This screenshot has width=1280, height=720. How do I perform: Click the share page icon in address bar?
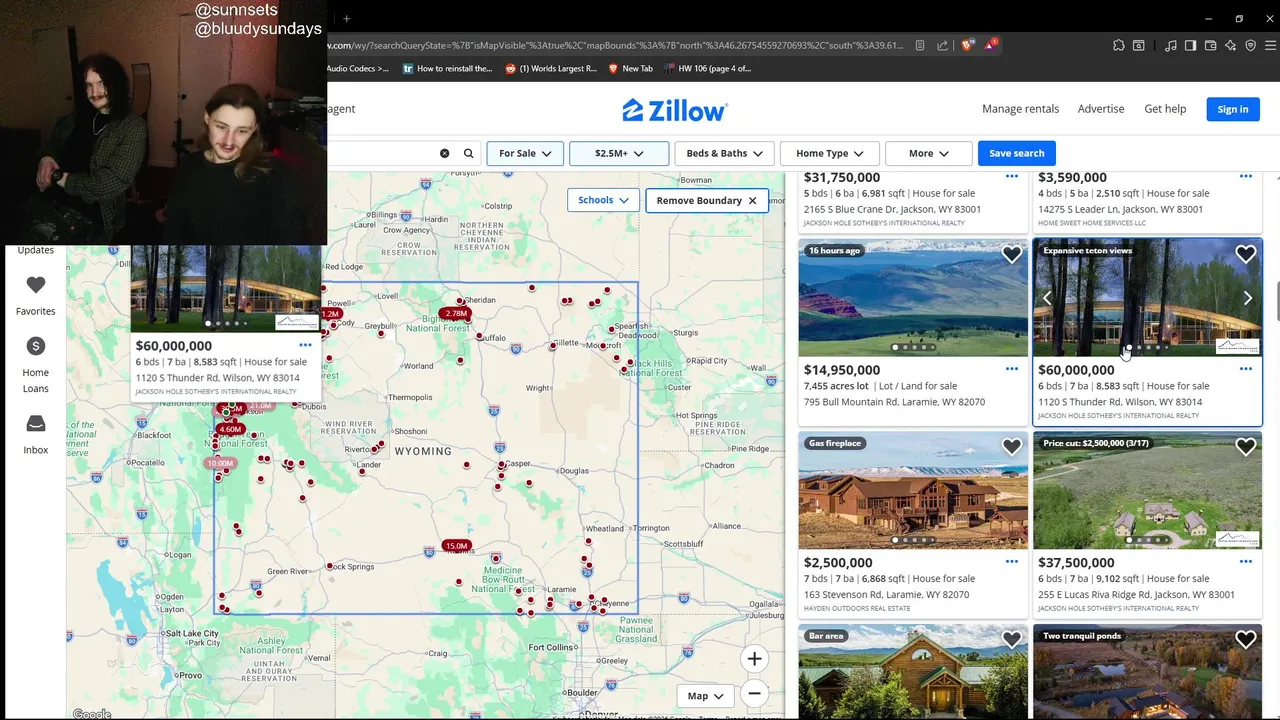click(942, 45)
